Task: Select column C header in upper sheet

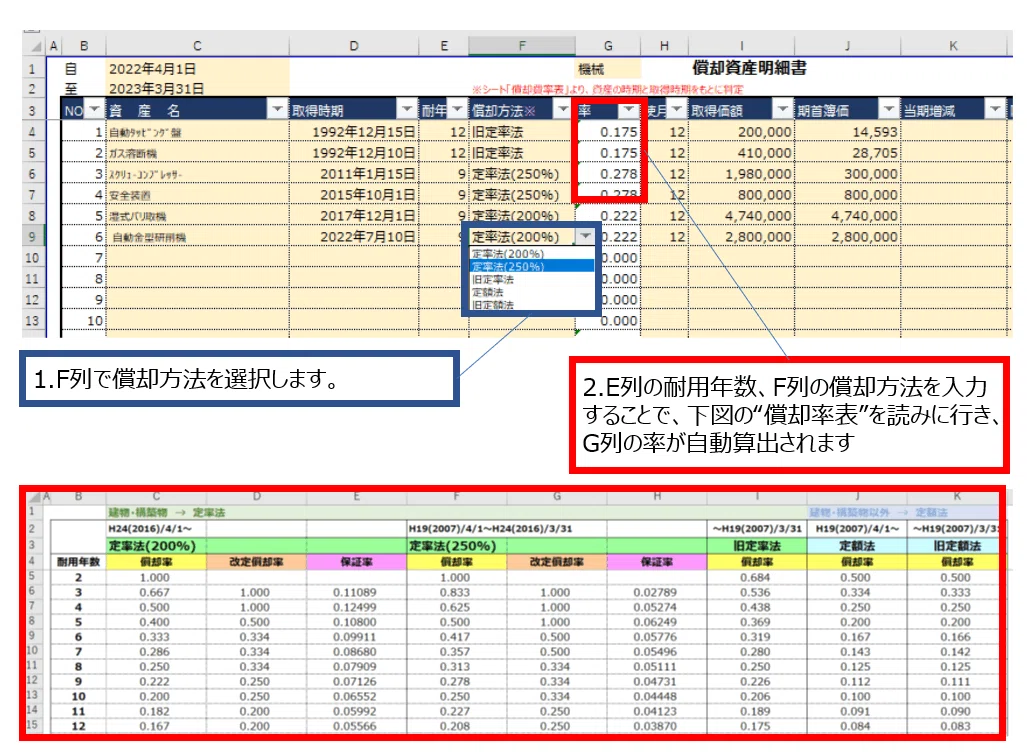Action: [197, 47]
